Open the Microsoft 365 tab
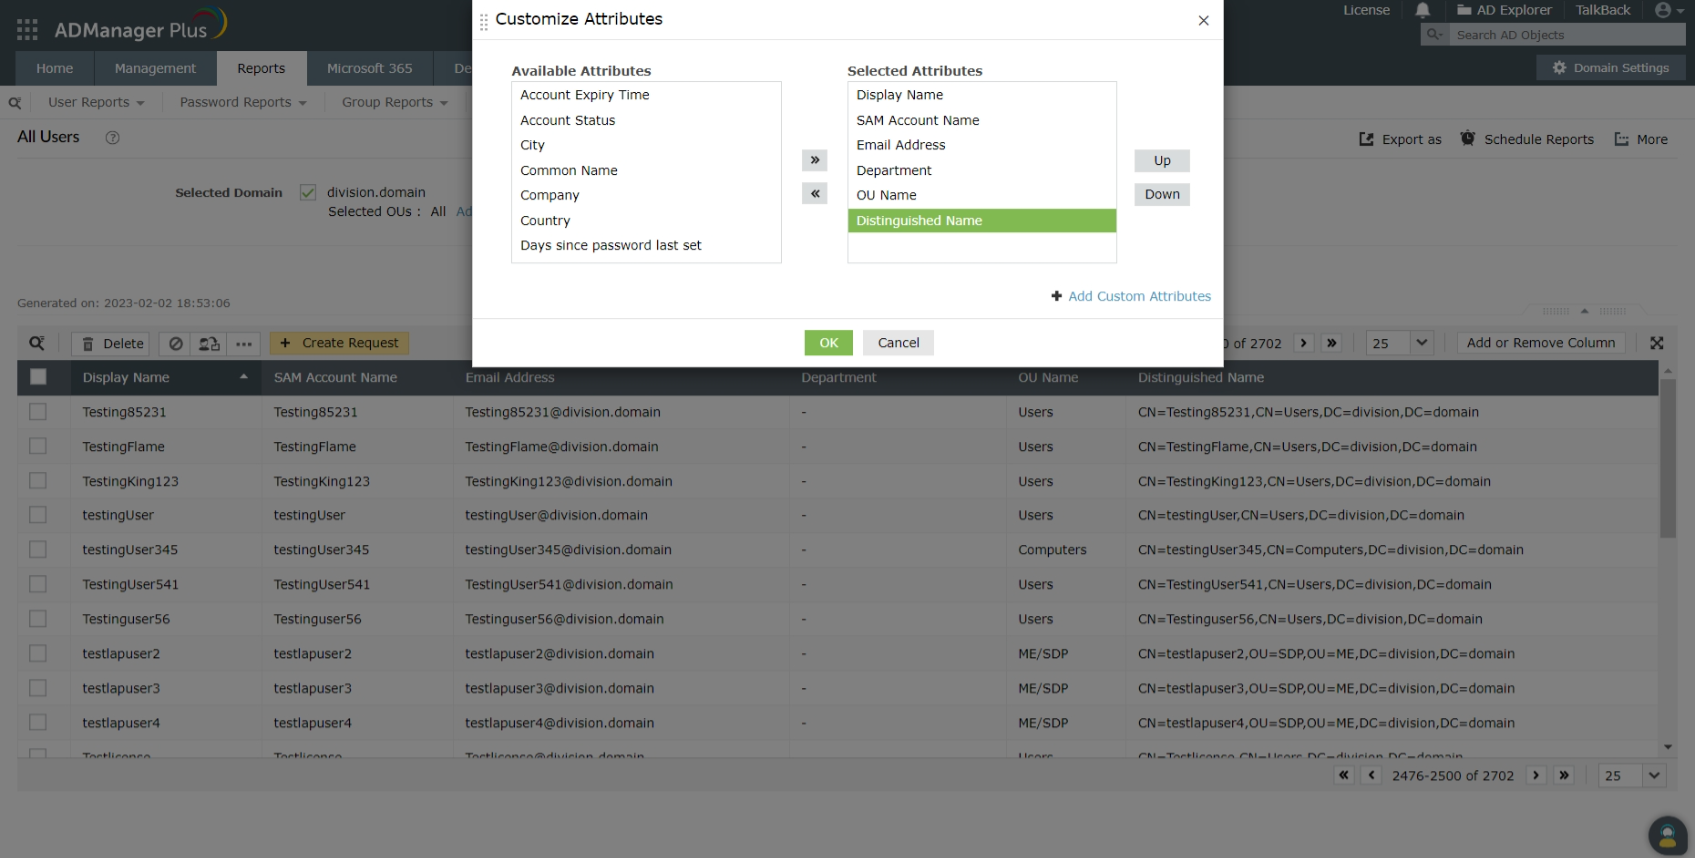This screenshot has width=1695, height=858. 370,68
